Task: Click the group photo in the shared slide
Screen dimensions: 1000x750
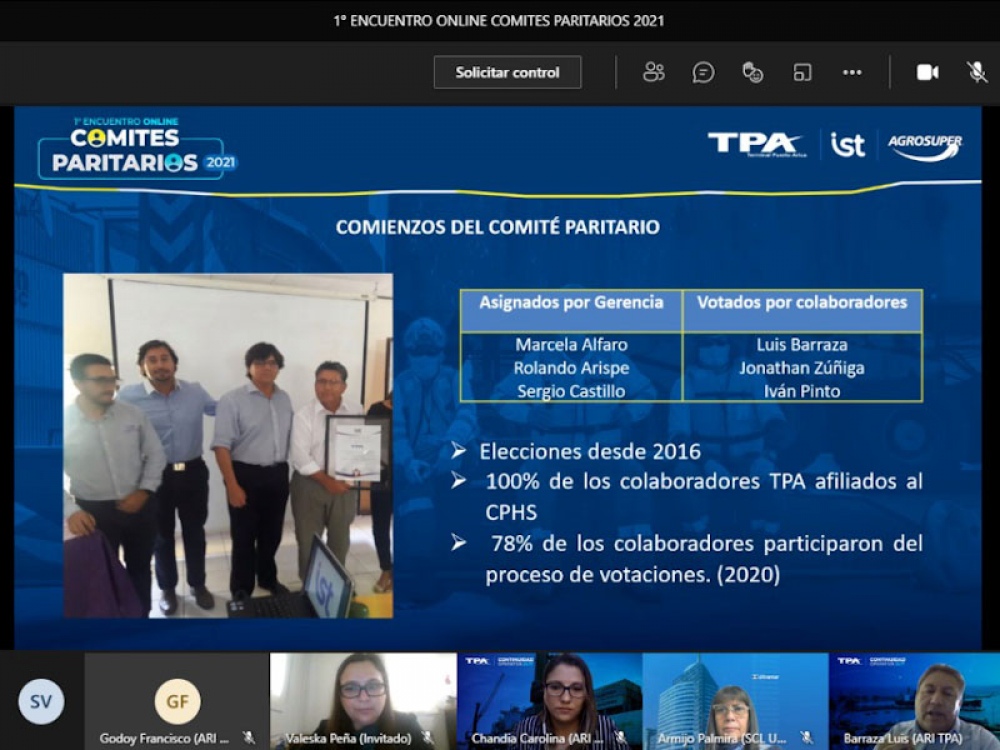Action: pyautogui.click(x=228, y=446)
